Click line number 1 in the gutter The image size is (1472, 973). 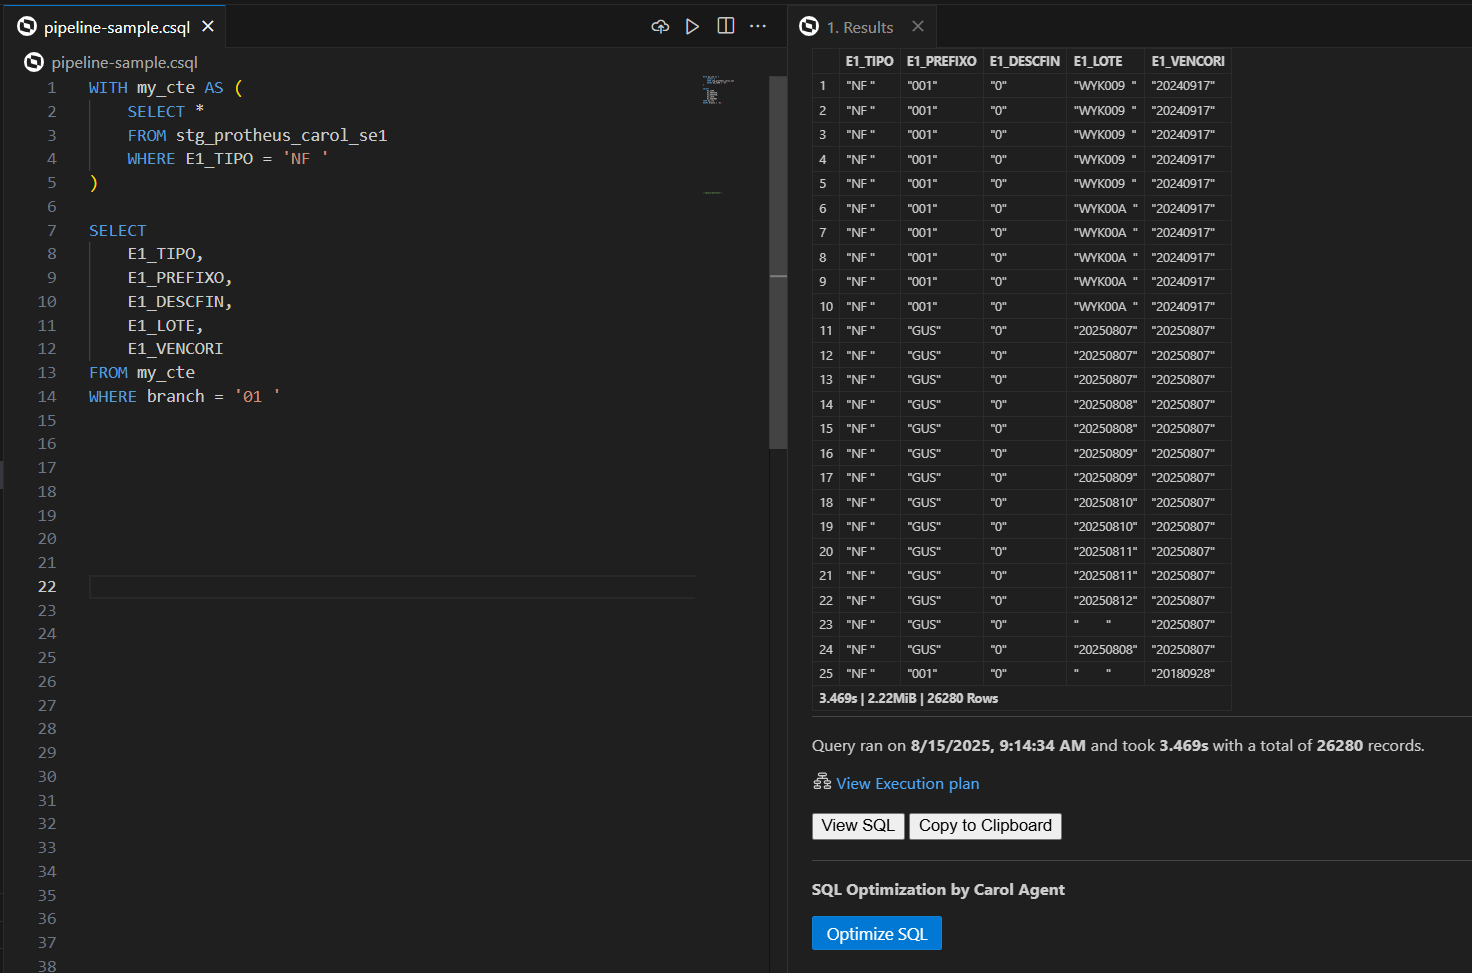(52, 88)
